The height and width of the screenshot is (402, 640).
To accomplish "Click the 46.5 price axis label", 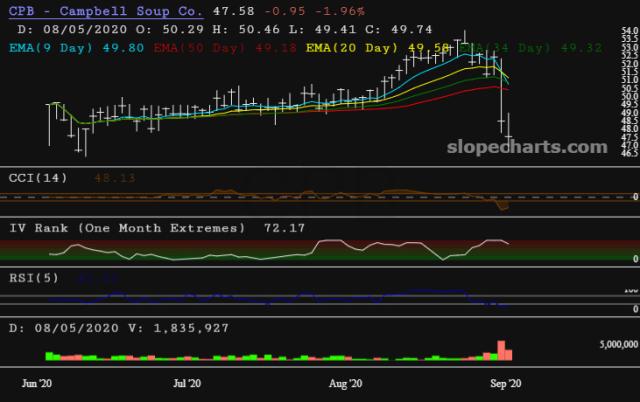I will click(629, 154).
